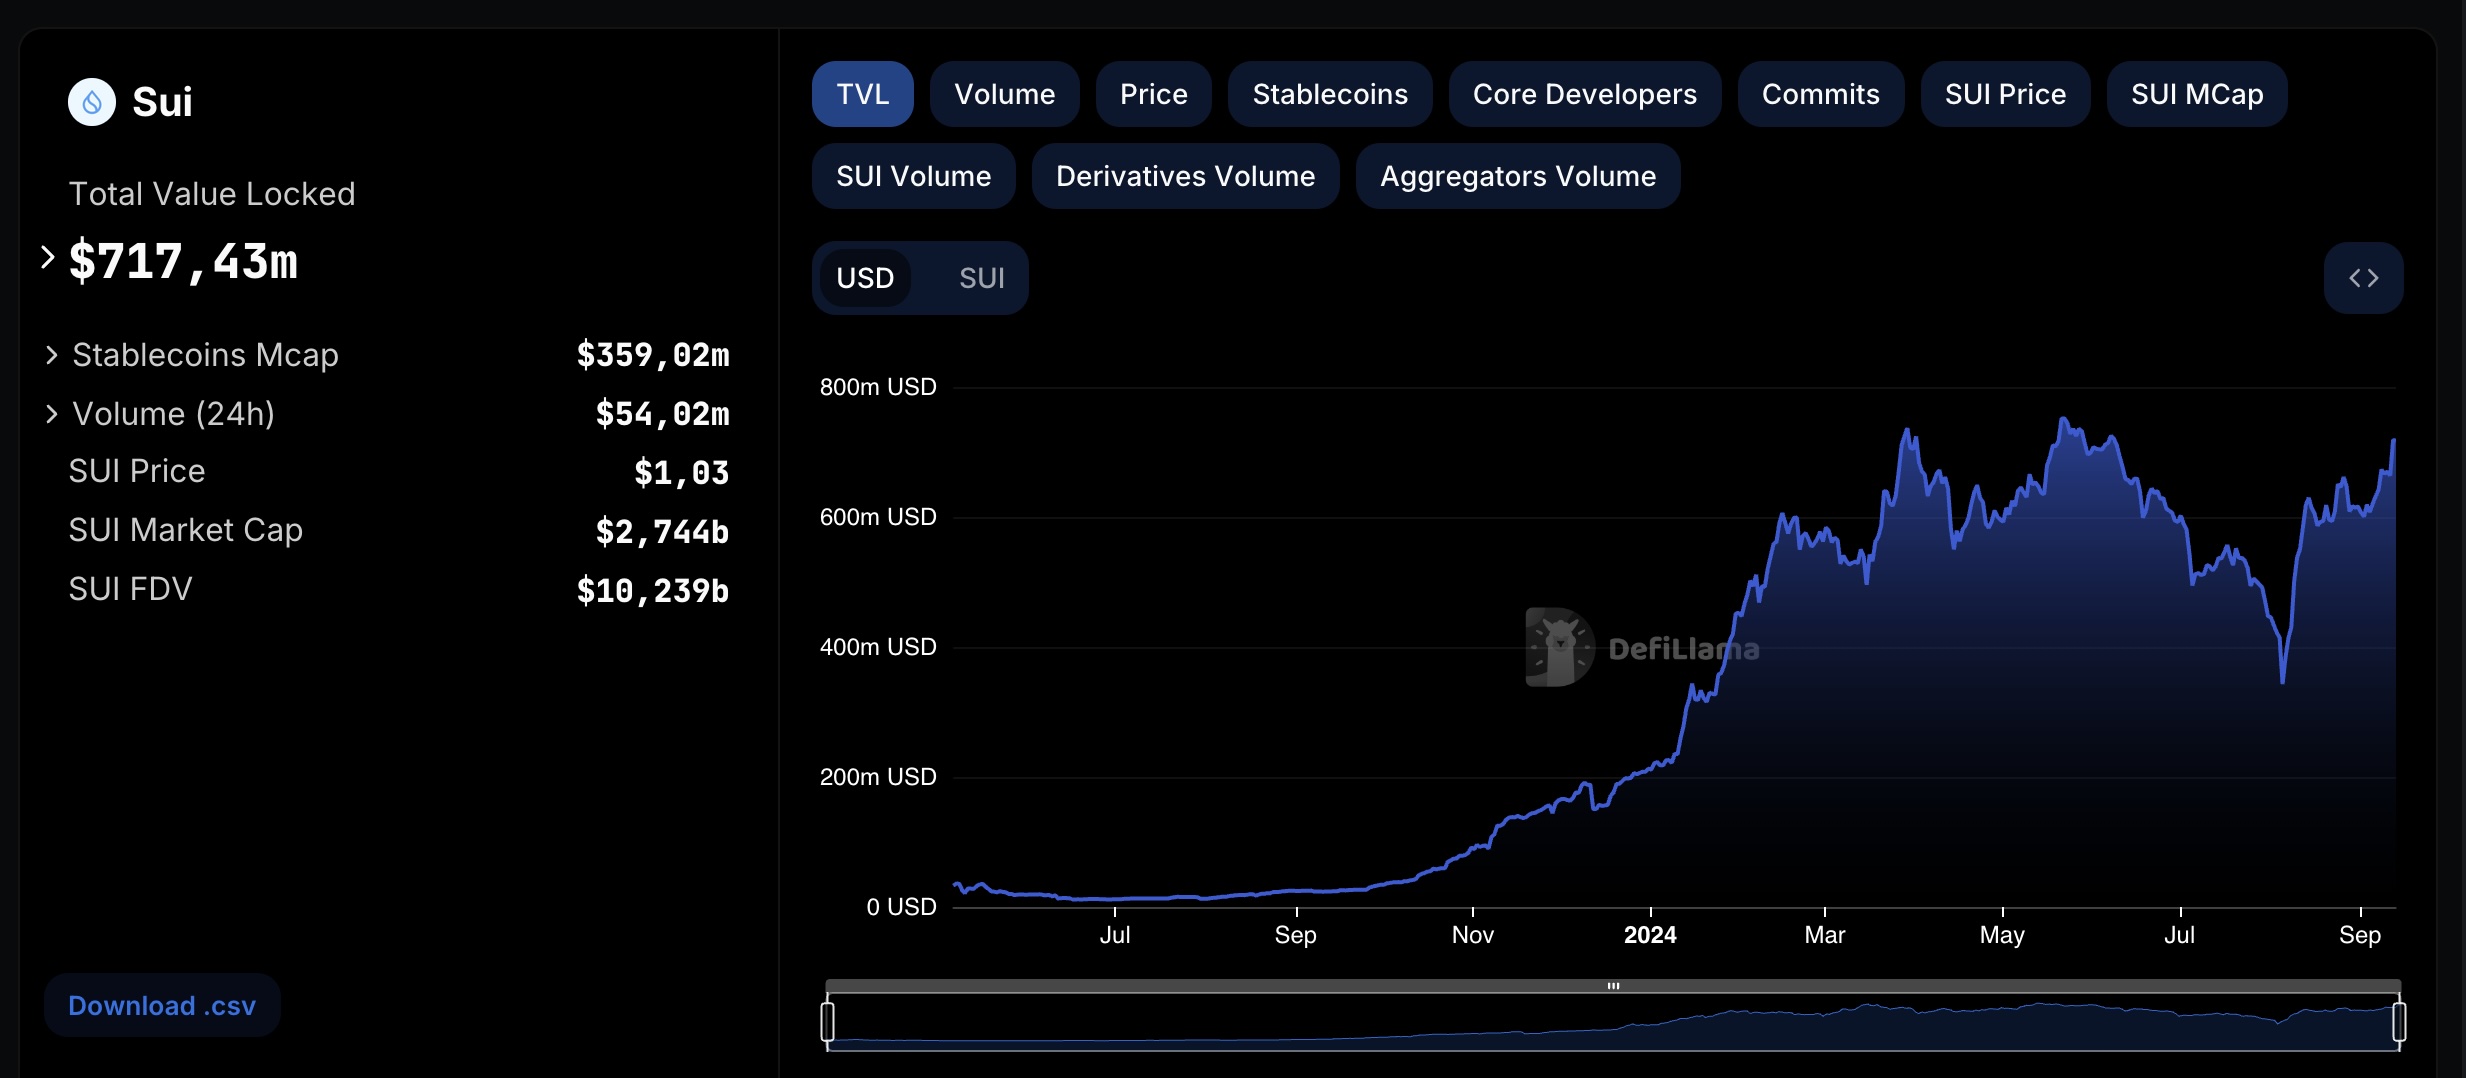The height and width of the screenshot is (1078, 2466).
Task: Switch chart denomination to SUI
Action: coord(981,278)
